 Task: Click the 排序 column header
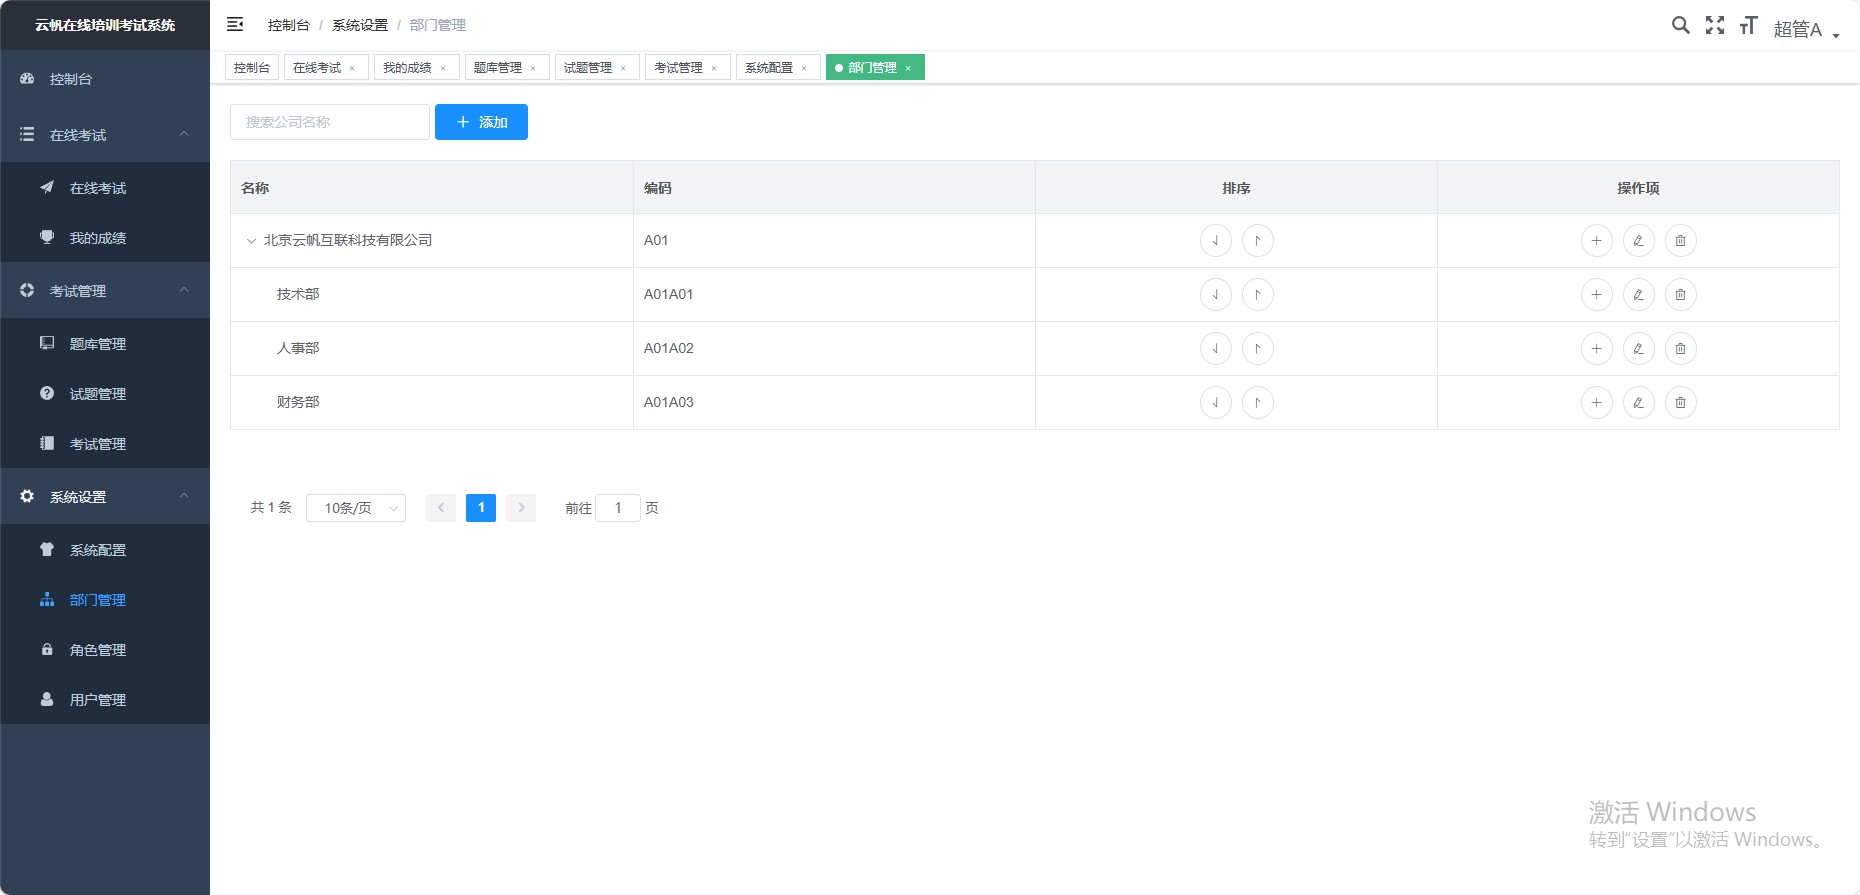point(1236,188)
